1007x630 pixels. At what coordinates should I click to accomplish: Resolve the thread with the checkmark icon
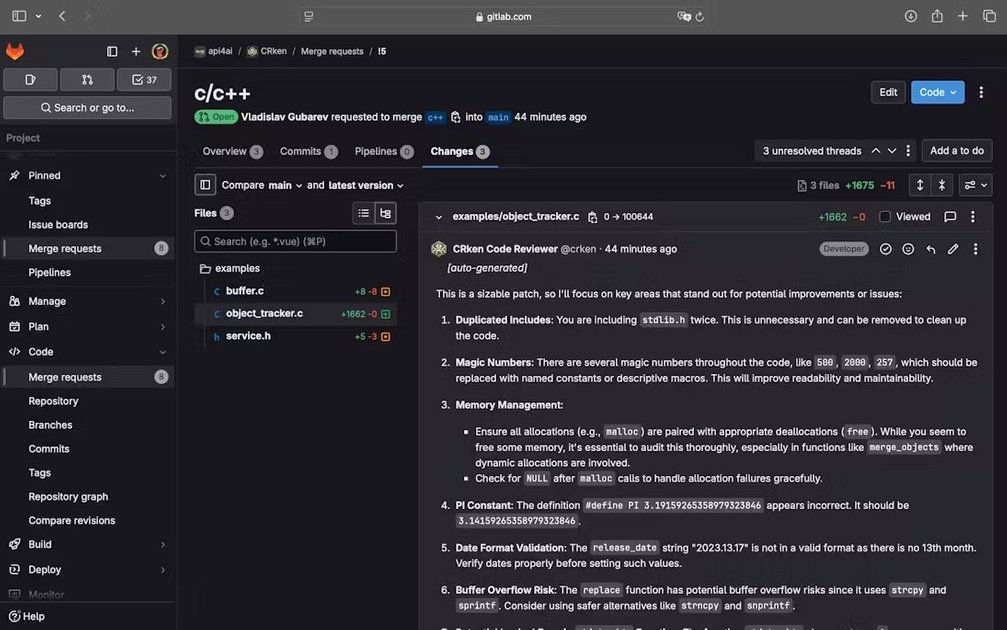(885, 248)
